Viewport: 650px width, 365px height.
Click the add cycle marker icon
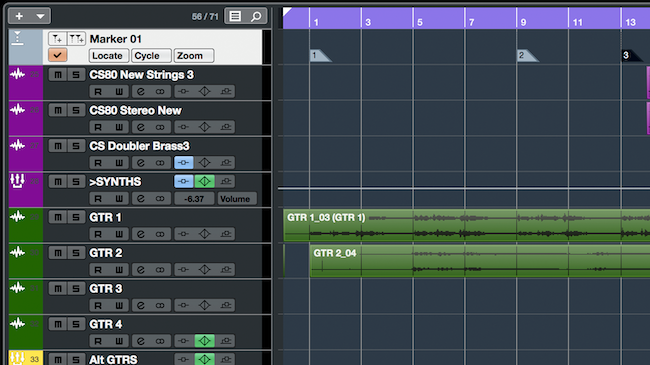76,39
